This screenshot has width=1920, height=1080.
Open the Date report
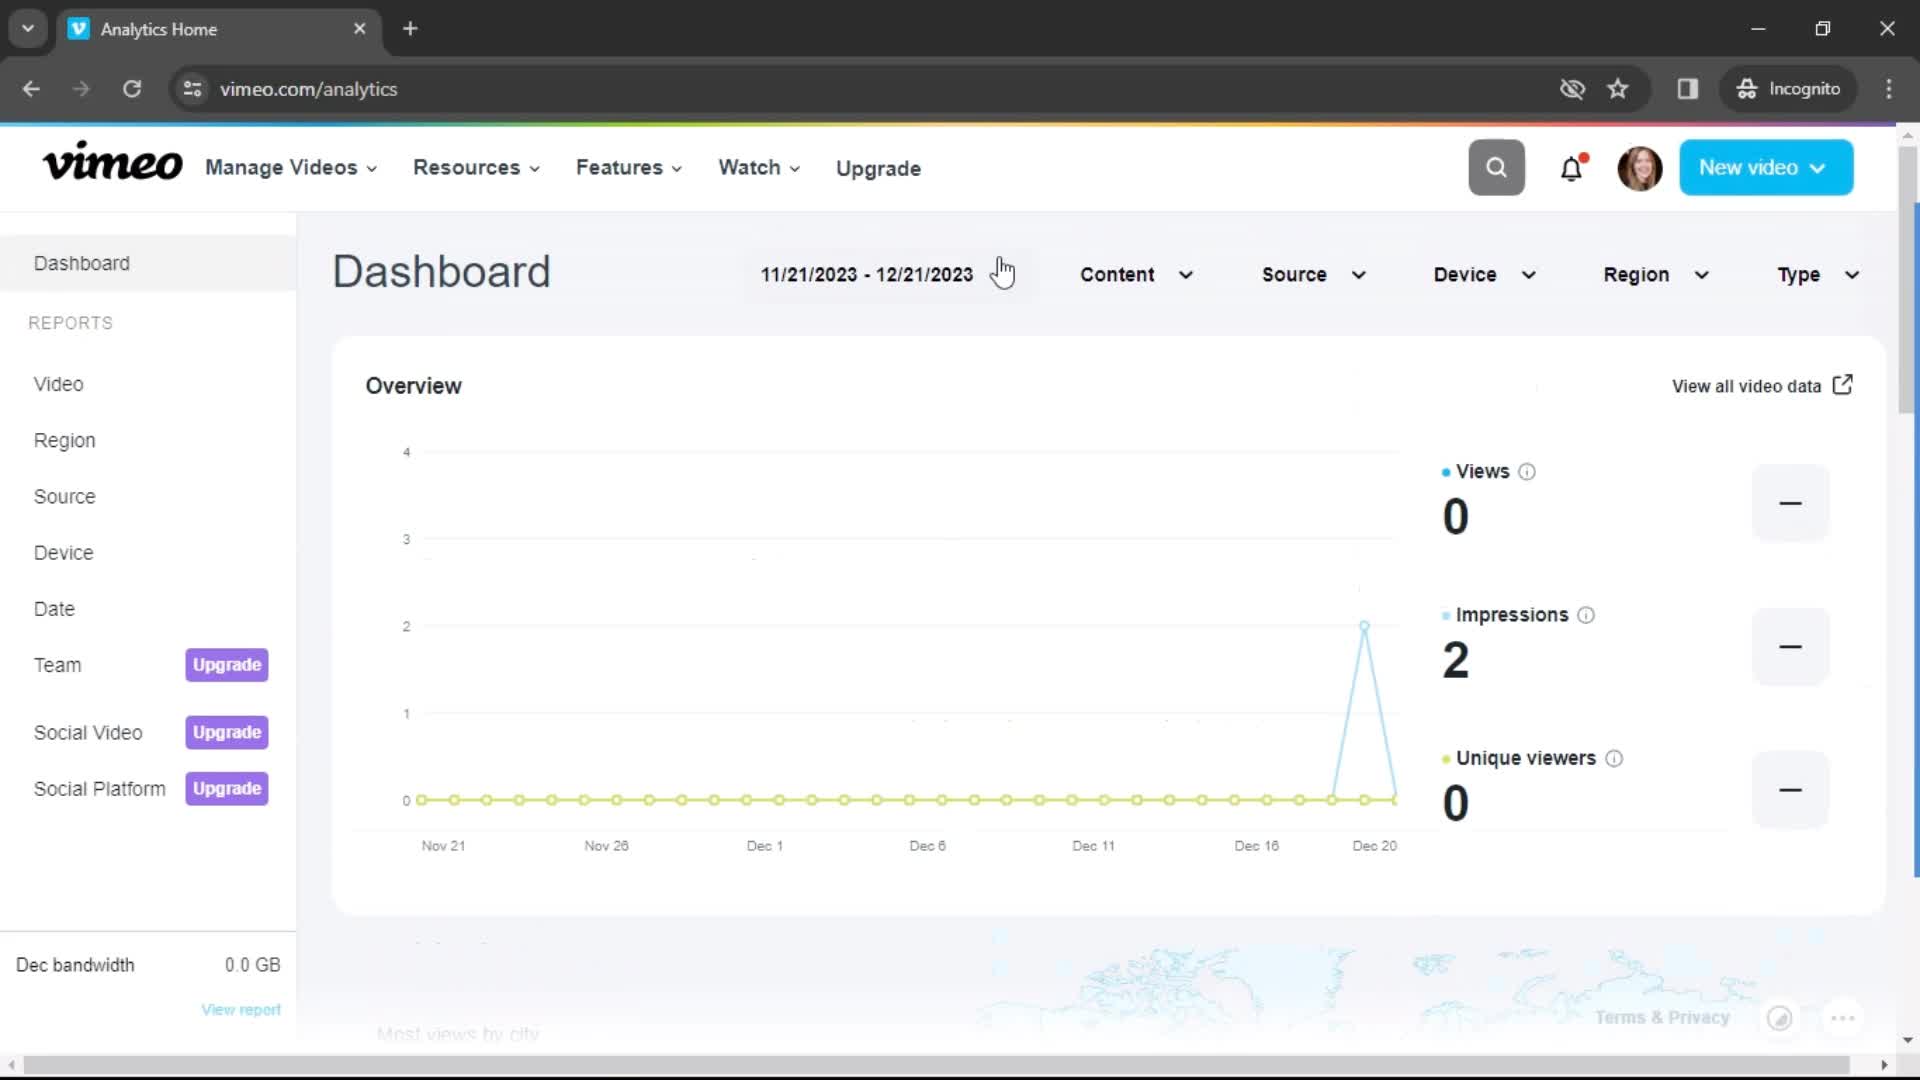coord(54,608)
